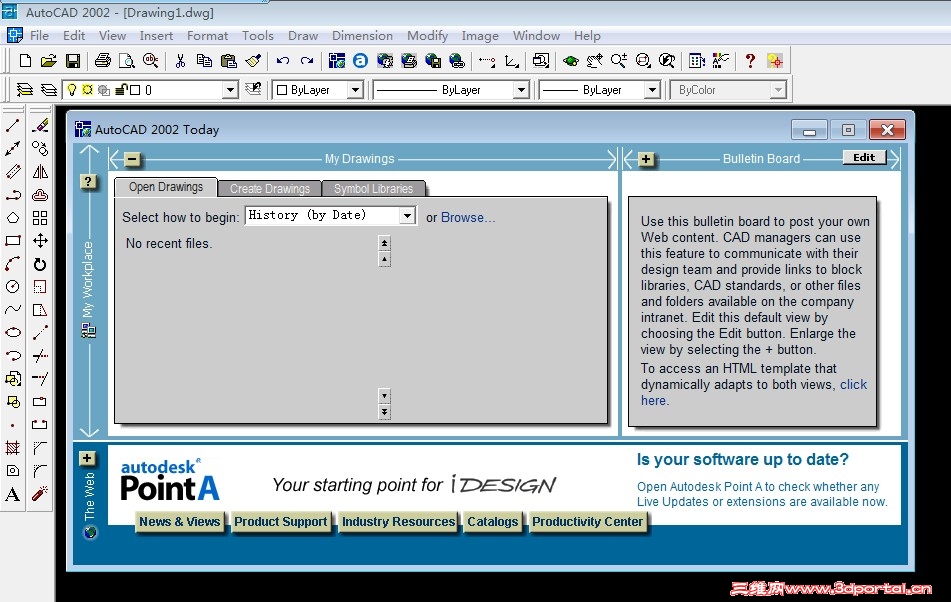Click the Undo arrow icon
This screenshot has height=602, width=951.
coord(283,61)
